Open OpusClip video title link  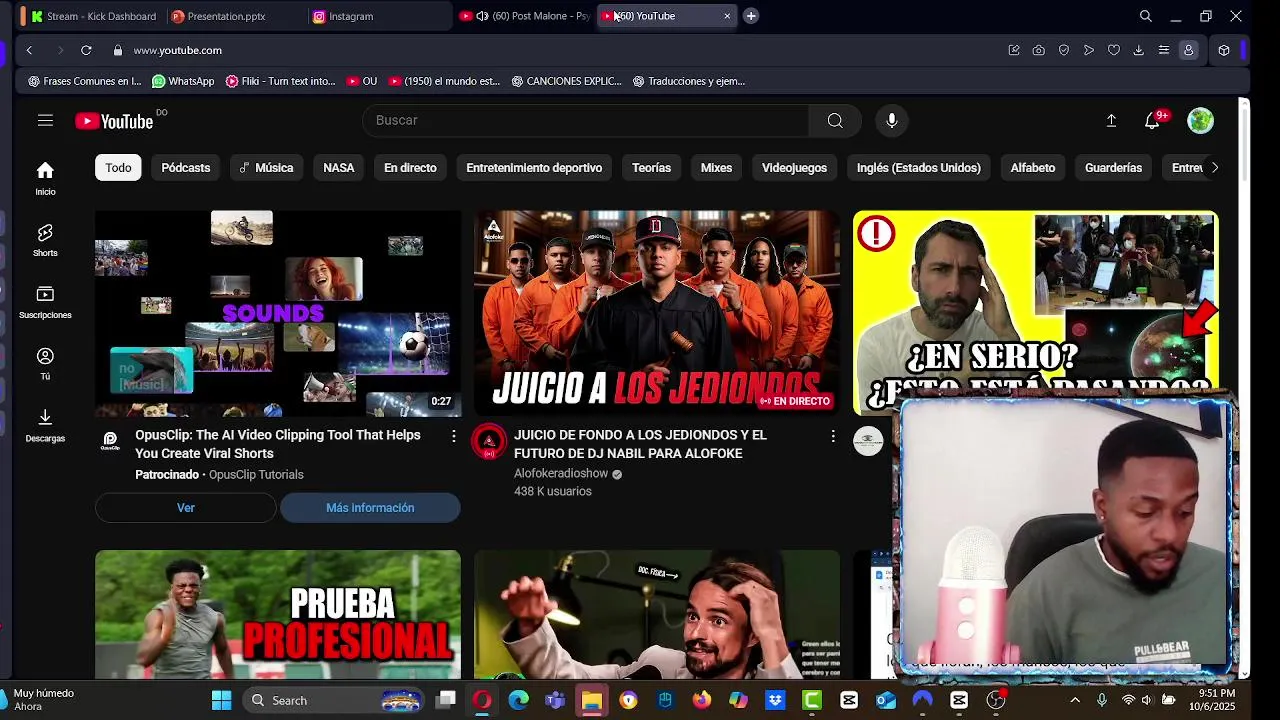coord(278,444)
